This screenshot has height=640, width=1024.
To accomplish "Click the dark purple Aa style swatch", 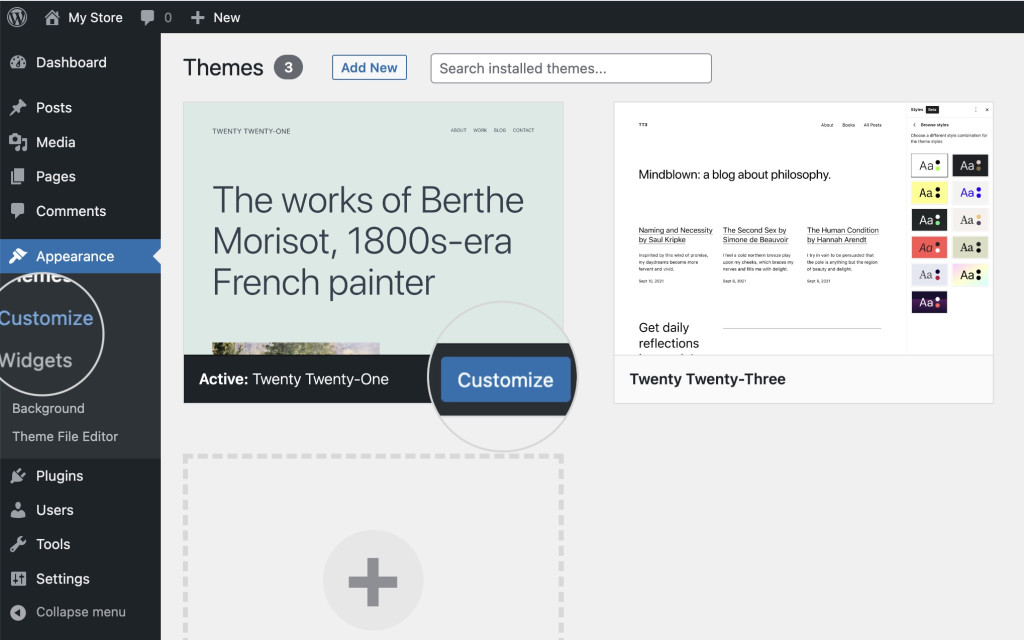I will coord(929,302).
